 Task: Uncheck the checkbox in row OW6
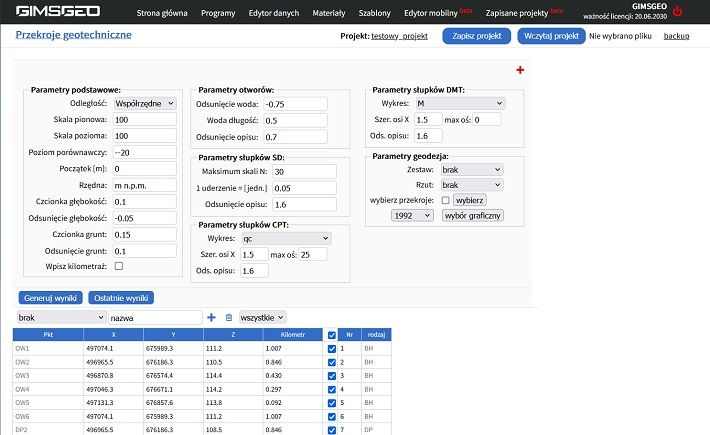pyautogui.click(x=331, y=416)
